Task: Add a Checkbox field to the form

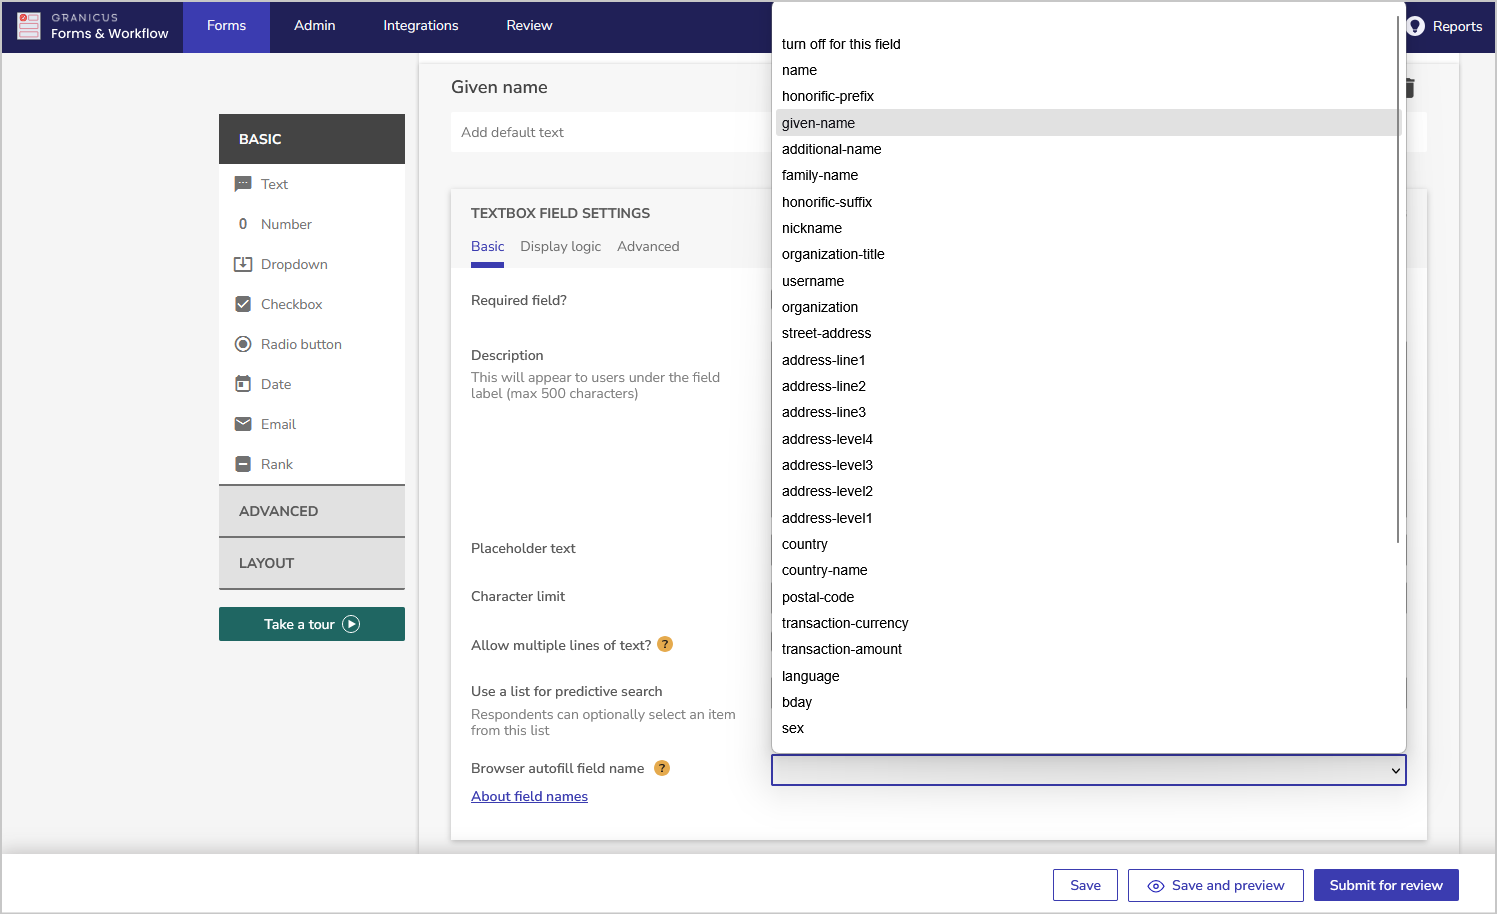Action: (x=291, y=304)
